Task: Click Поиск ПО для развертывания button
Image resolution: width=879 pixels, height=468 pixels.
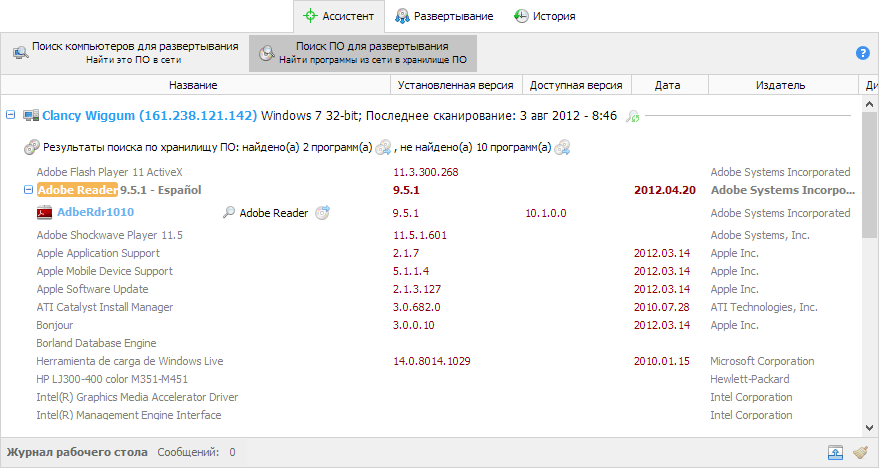Action: coord(363,53)
